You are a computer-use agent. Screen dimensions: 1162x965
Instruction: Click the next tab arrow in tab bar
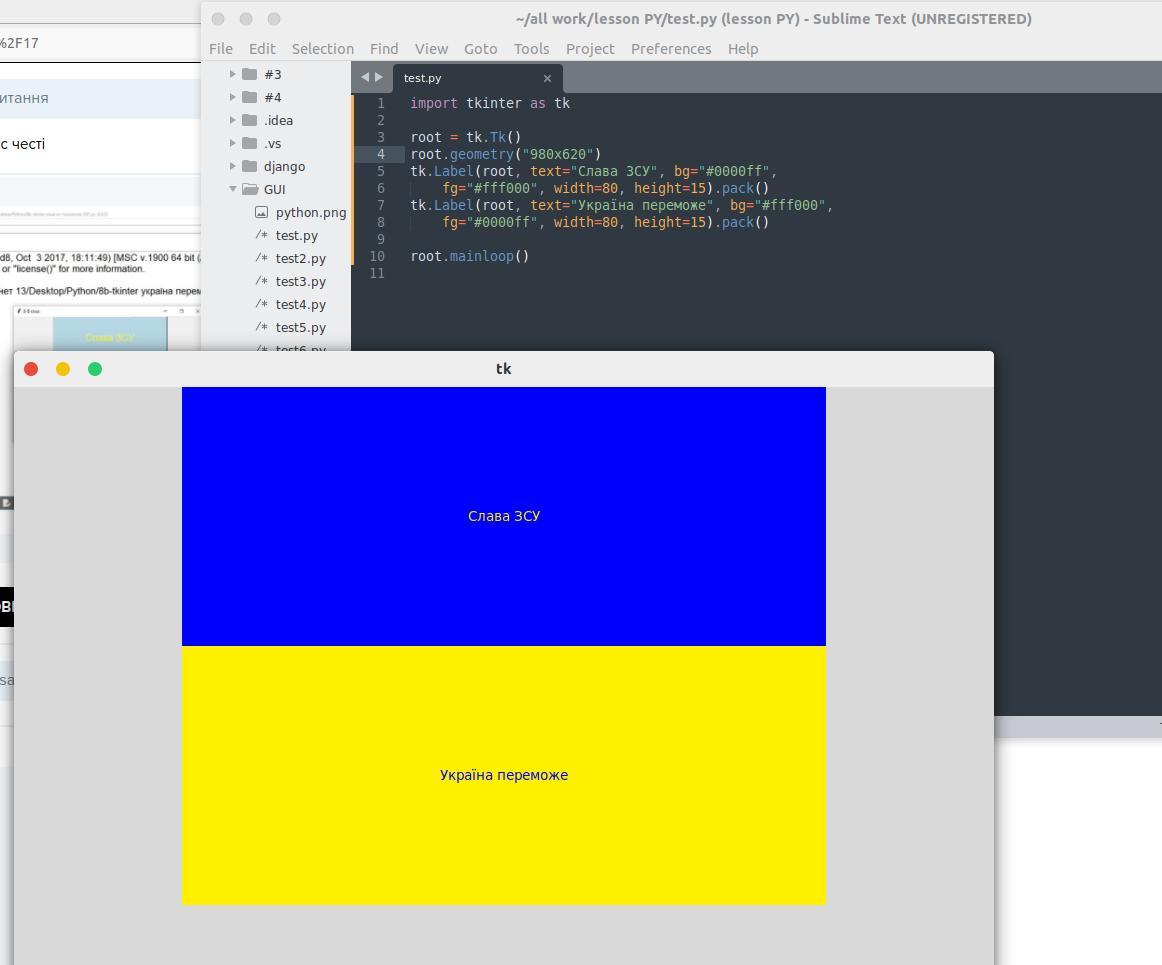point(379,77)
